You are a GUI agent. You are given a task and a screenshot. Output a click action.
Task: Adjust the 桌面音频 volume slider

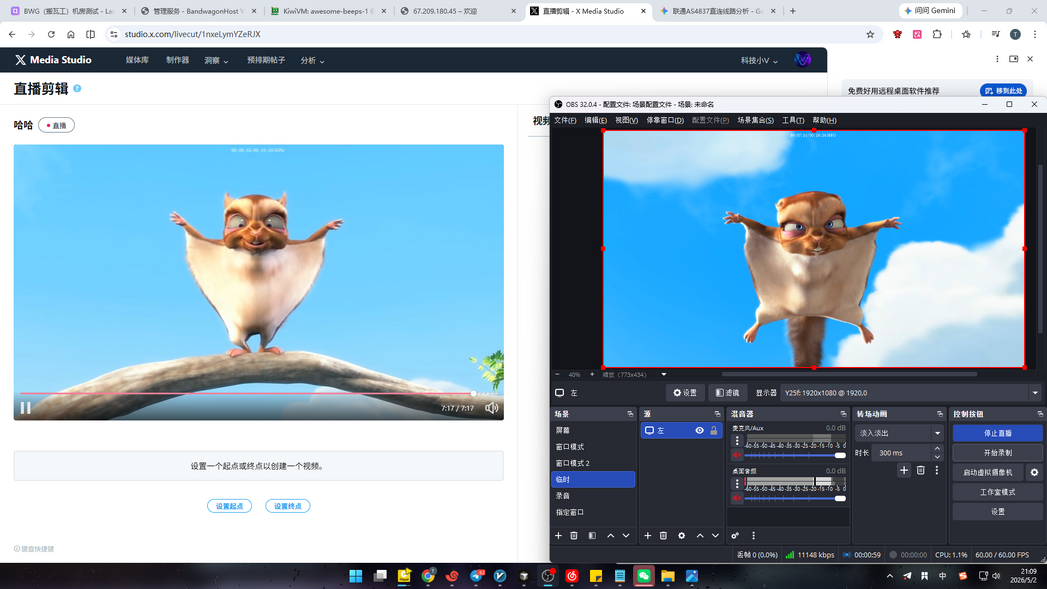click(x=795, y=498)
